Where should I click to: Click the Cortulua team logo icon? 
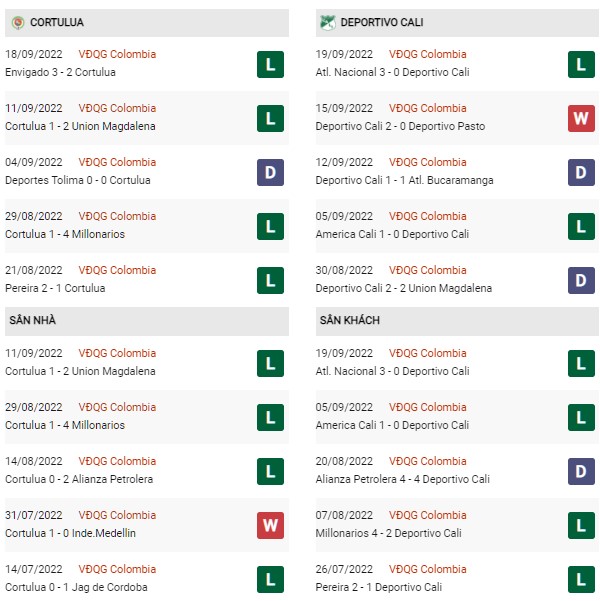click(x=18, y=23)
